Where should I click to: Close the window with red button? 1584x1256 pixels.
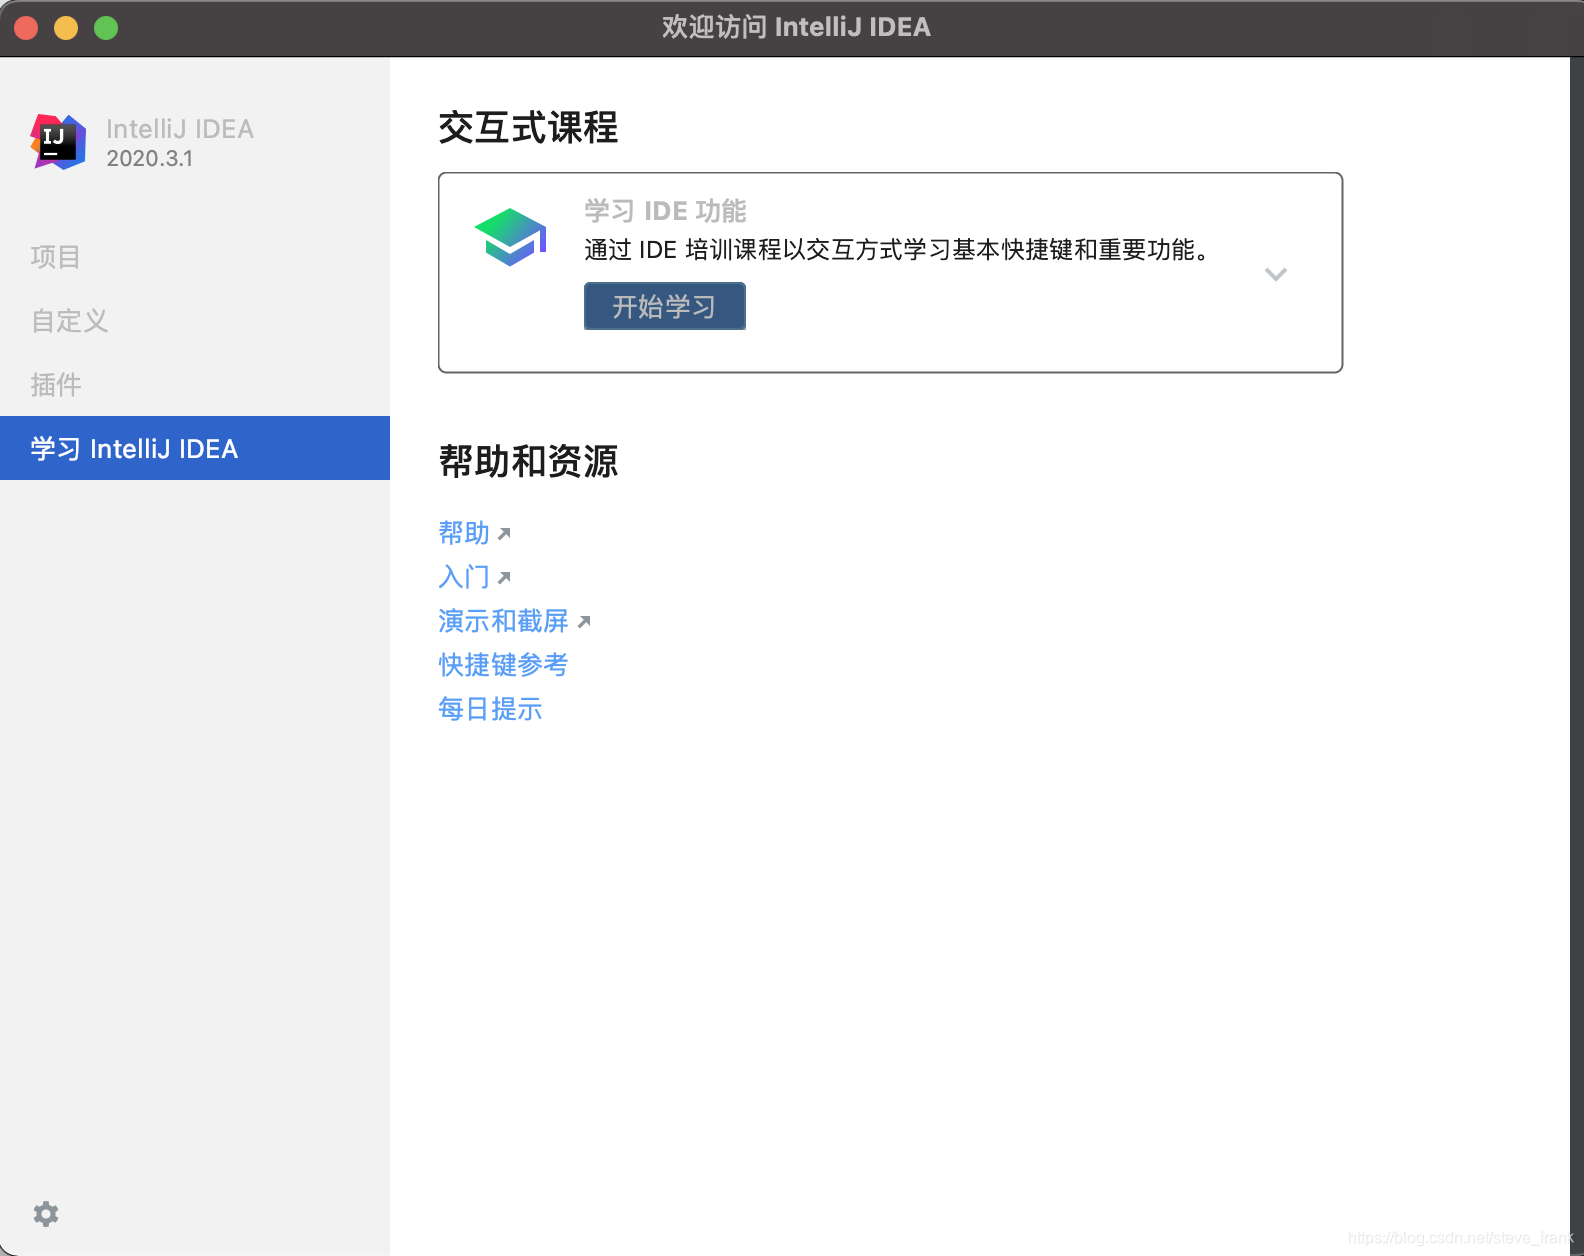26,28
